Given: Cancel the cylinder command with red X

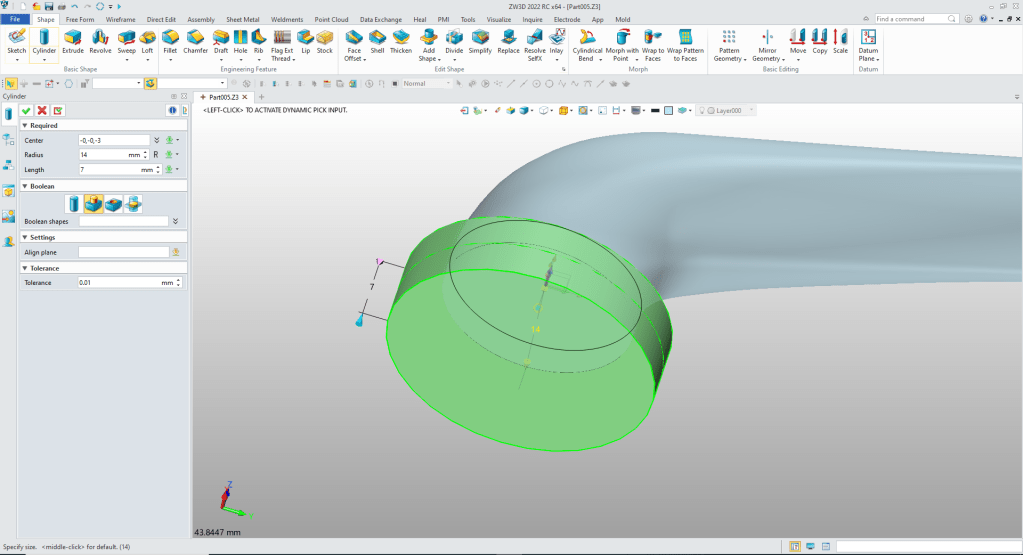Looking at the screenshot, I should click(x=42, y=110).
